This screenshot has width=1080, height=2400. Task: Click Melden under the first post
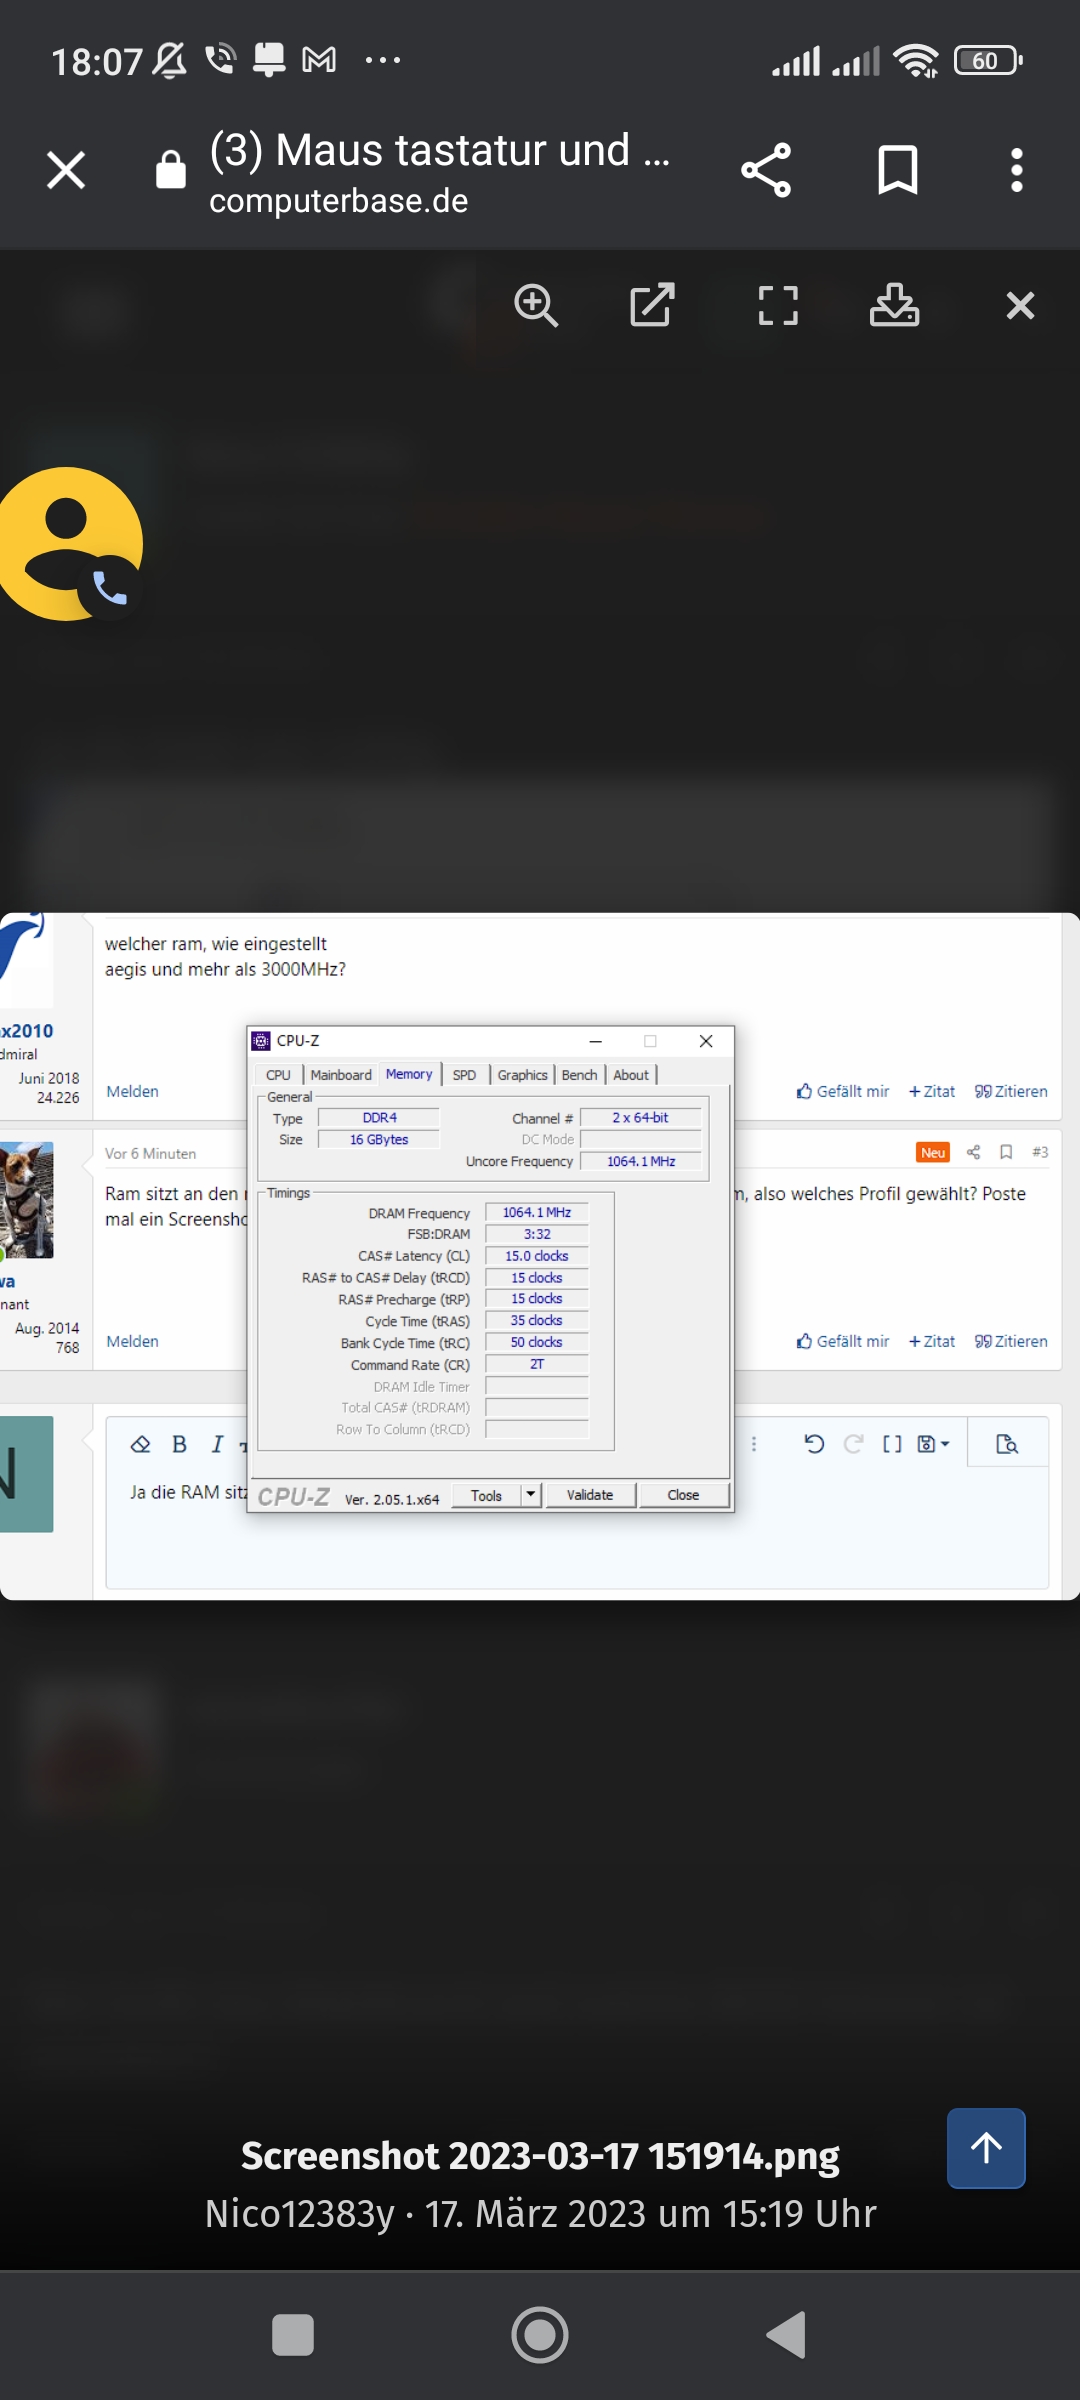pyautogui.click(x=132, y=1091)
